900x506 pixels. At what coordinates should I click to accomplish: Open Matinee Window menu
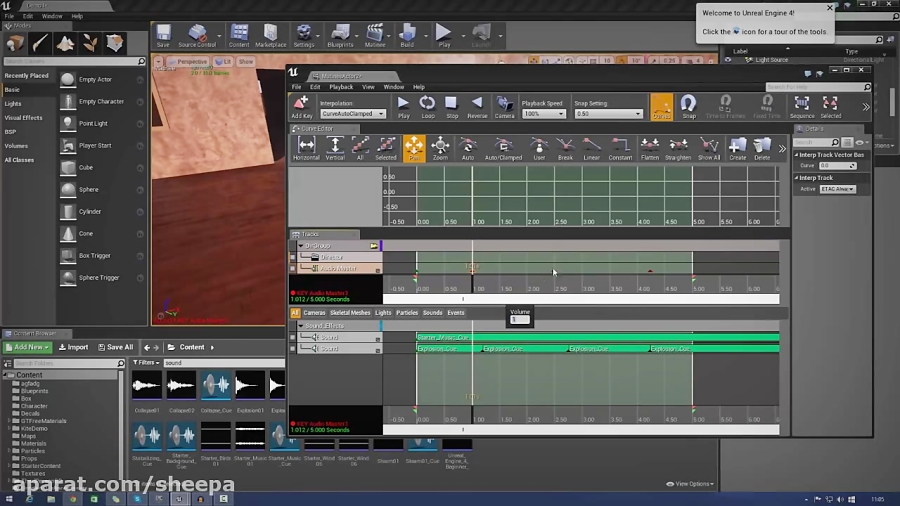pos(393,87)
